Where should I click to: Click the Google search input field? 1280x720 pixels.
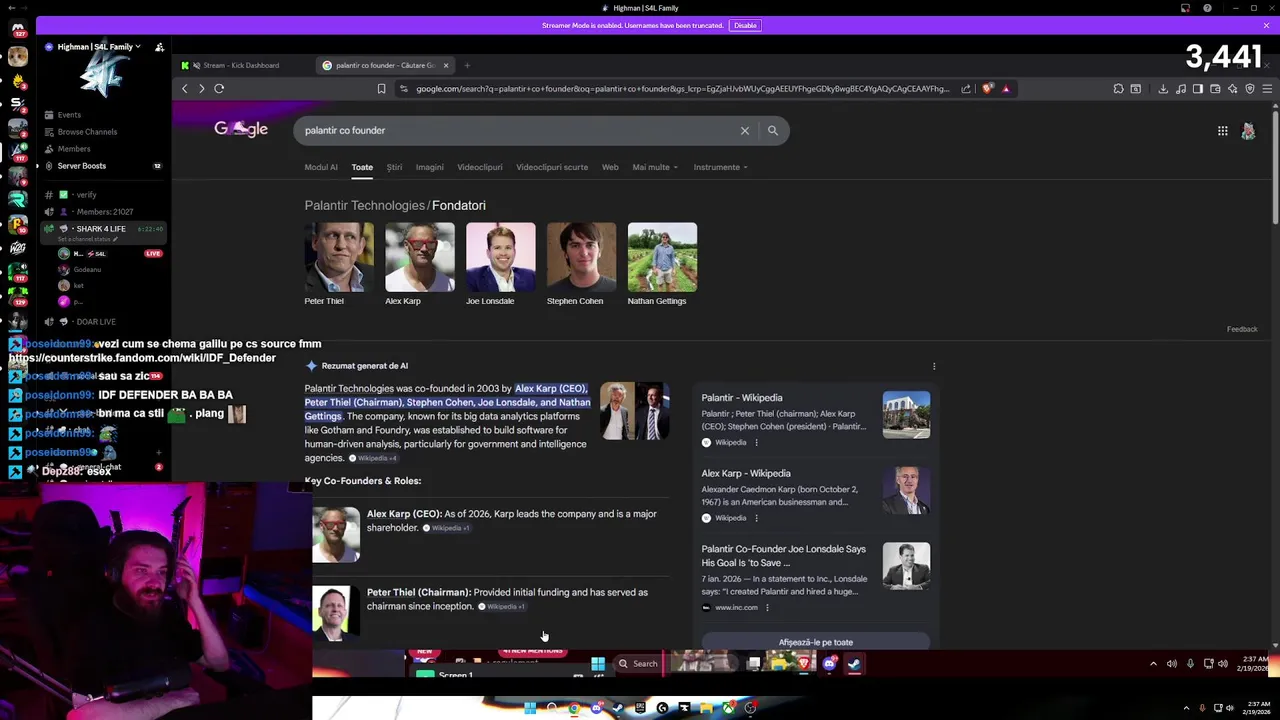coord(515,130)
